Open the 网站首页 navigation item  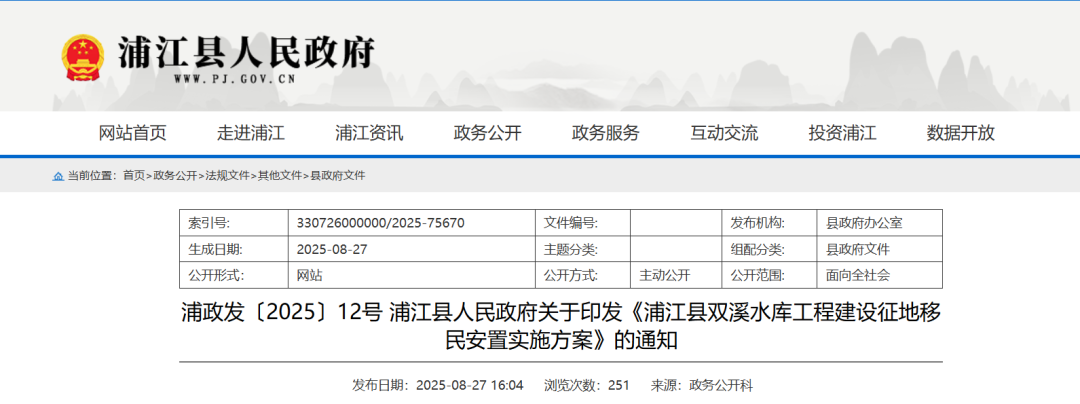click(x=133, y=133)
